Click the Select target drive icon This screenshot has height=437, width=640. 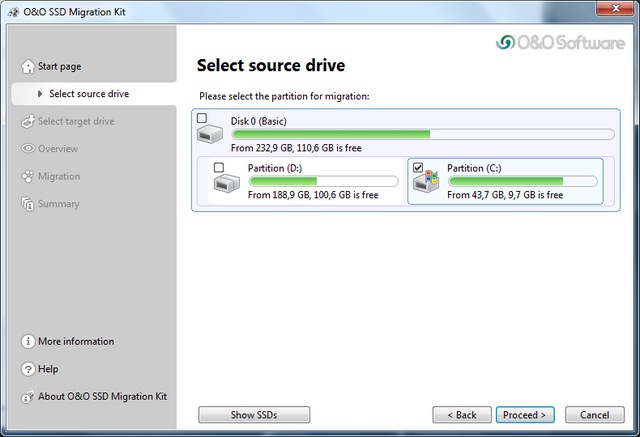click(28, 122)
